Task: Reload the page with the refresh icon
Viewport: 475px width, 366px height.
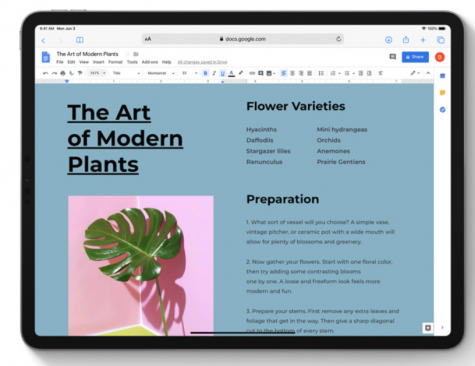Action: [339, 39]
